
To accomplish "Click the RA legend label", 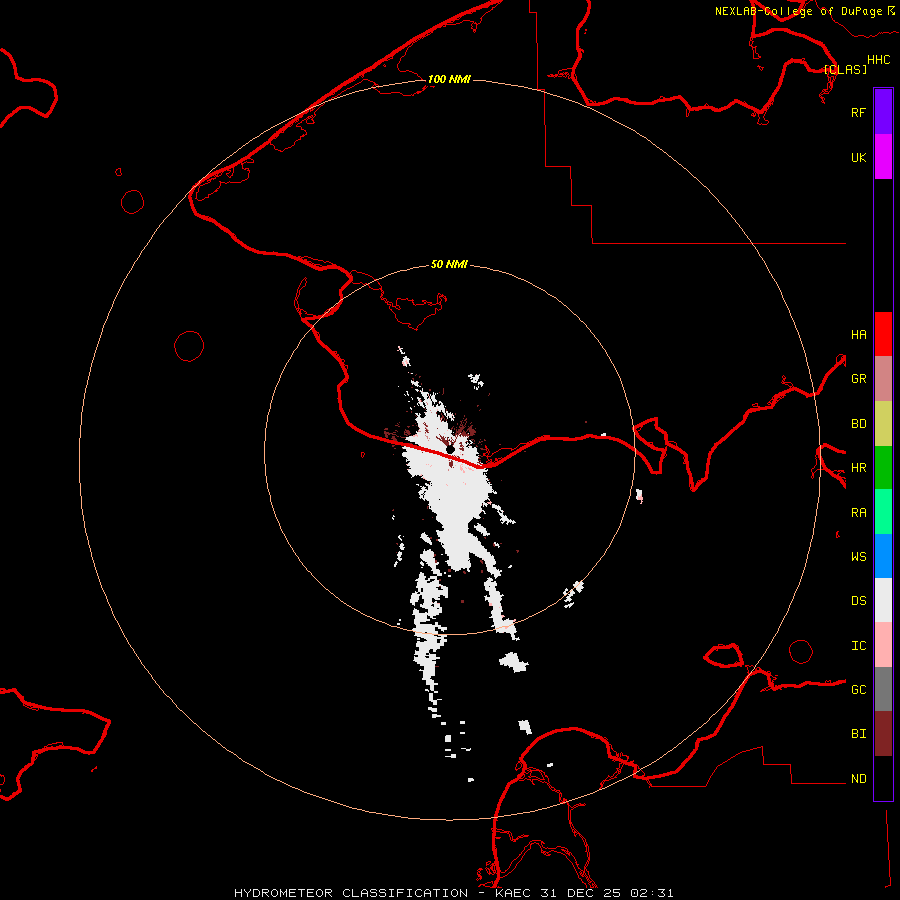I will pyautogui.click(x=858, y=513).
